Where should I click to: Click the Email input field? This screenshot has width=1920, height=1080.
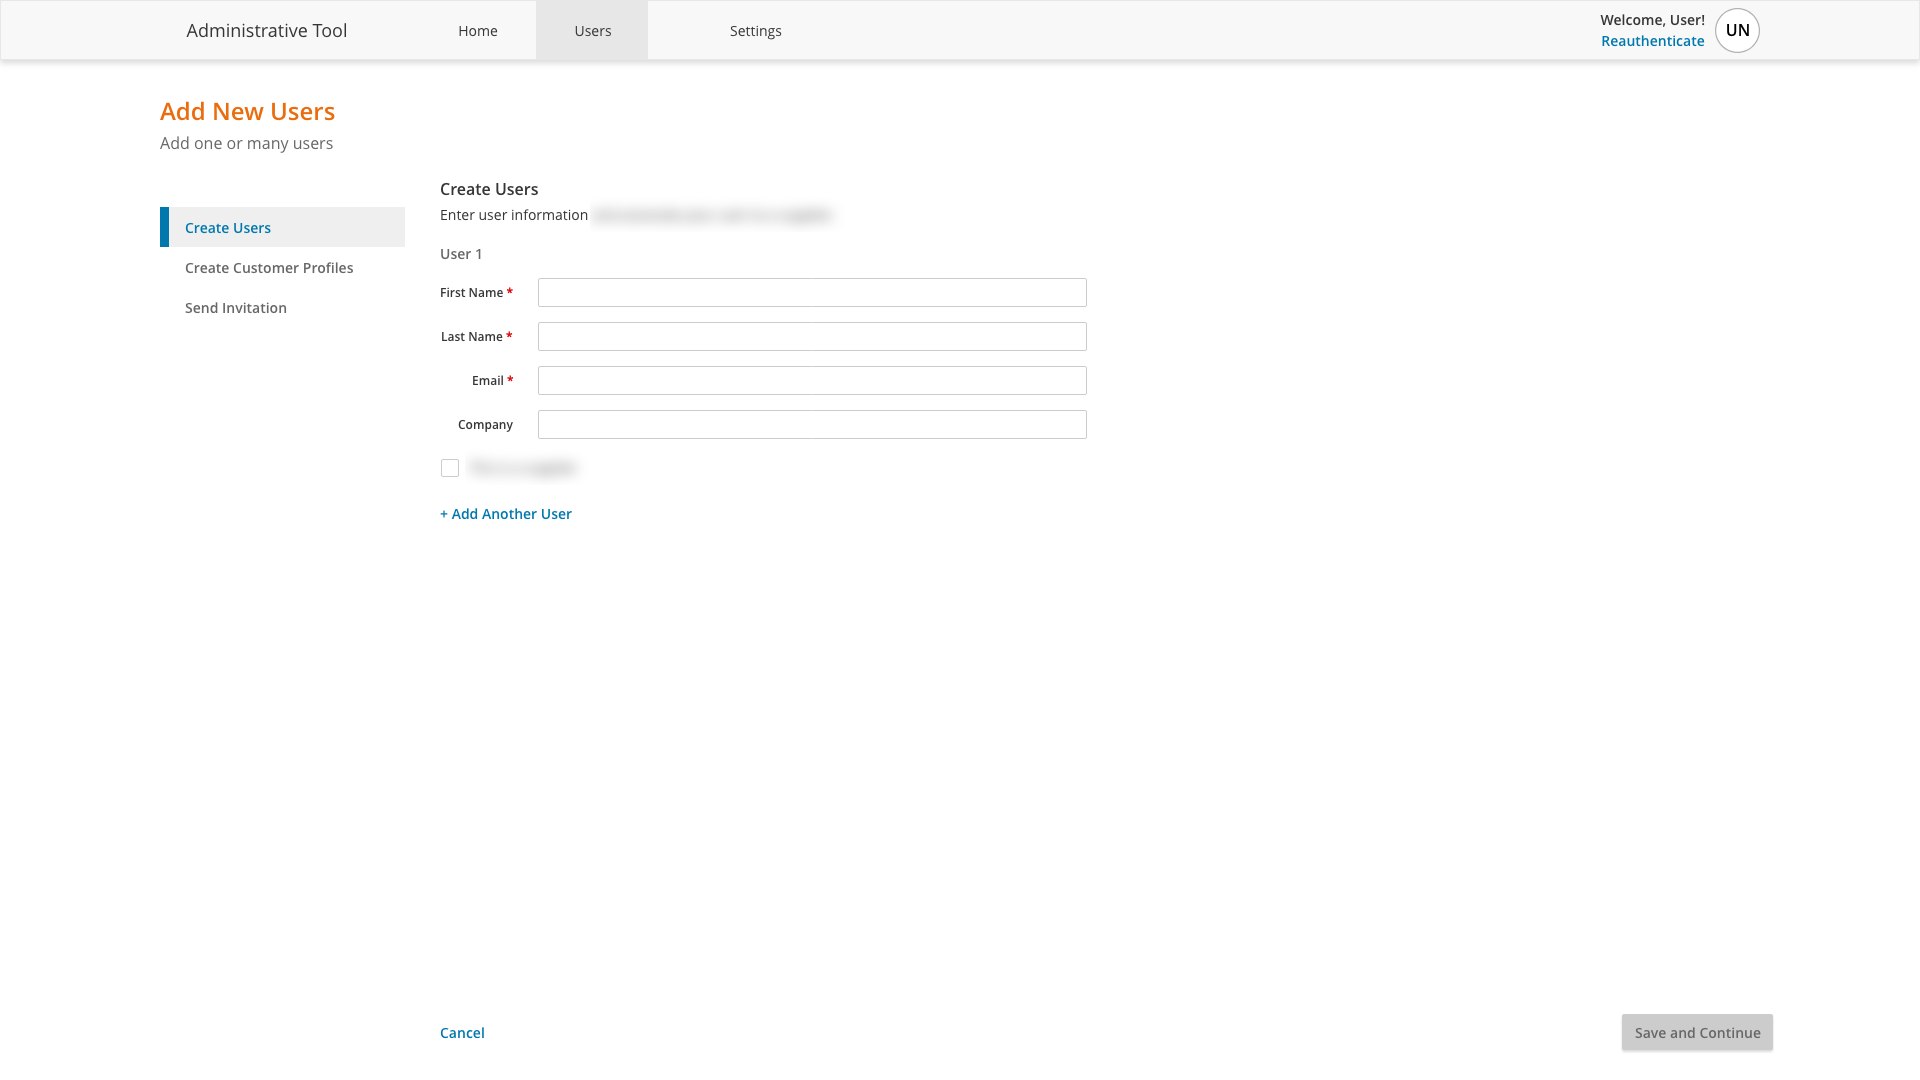(x=811, y=380)
